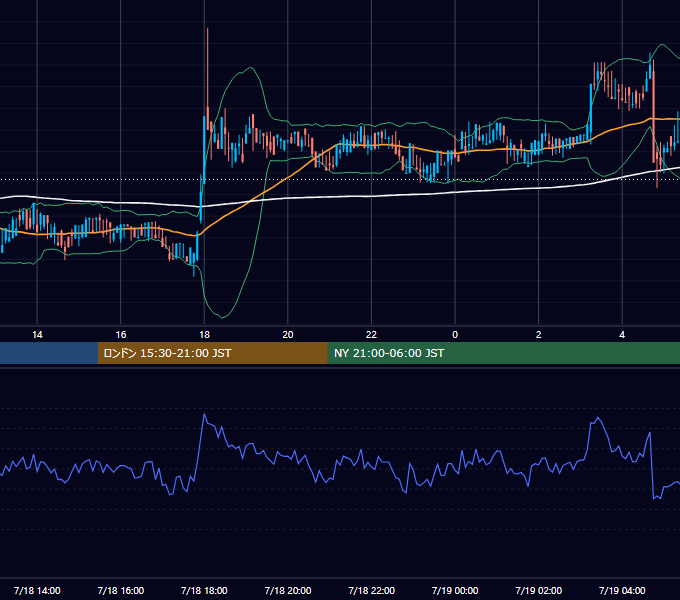Click the 7/18 16:00 date label
The height and width of the screenshot is (600, 680).
click(x=121, y=590)
